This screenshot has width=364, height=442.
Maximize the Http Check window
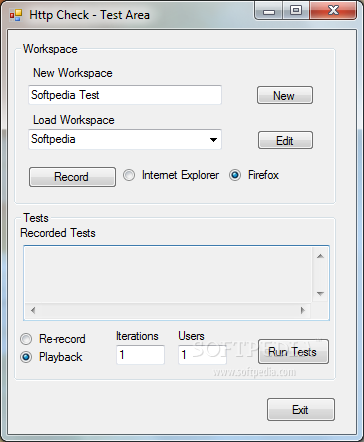(x=296, y=11)
